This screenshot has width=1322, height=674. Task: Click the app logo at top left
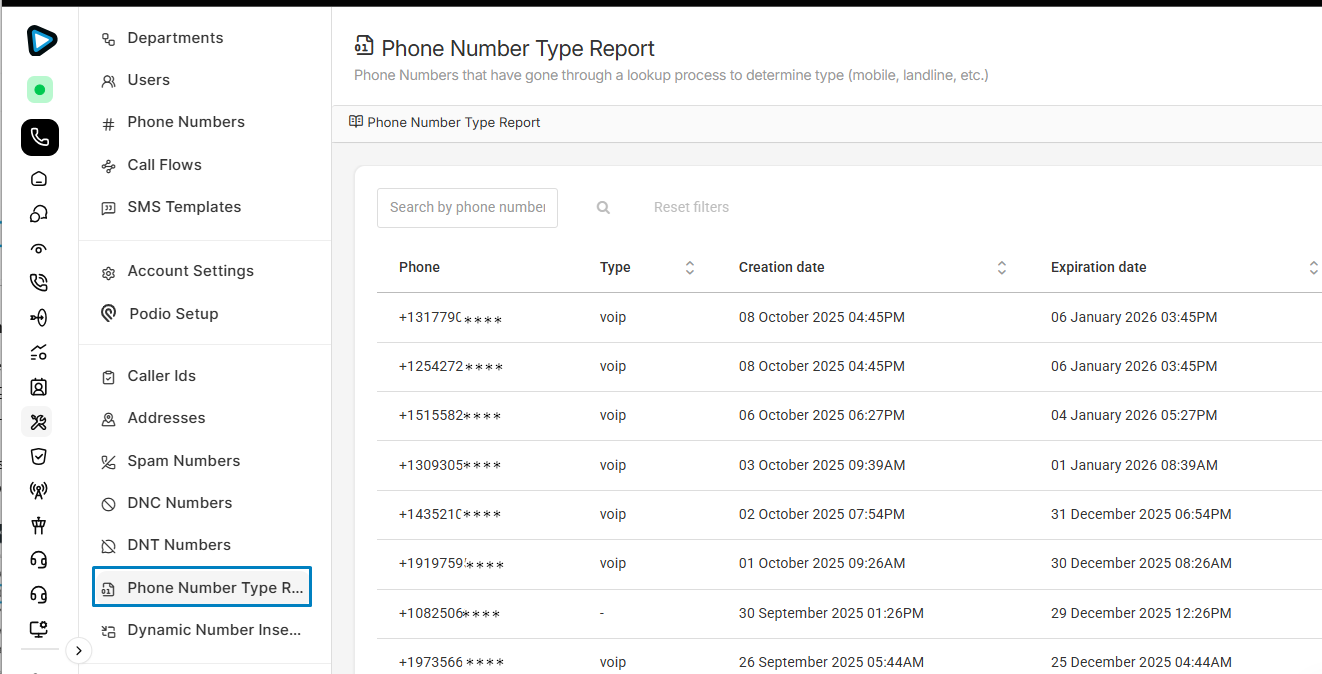coord(41,40)
